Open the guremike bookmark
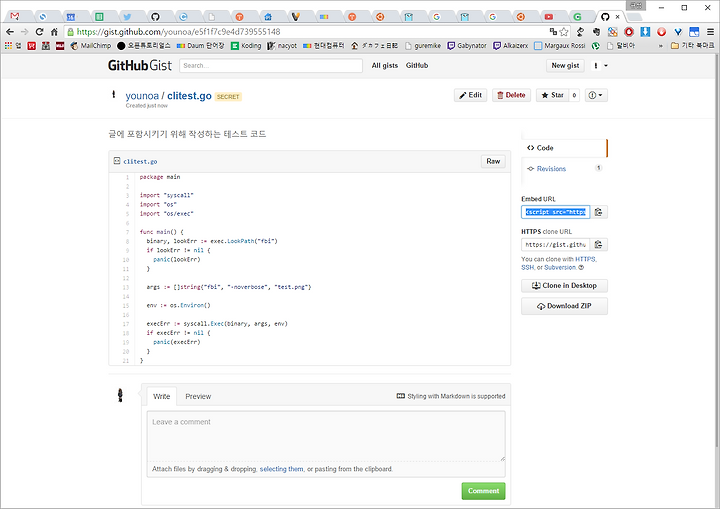This screenshot has width=720, height=509. (423, 45)
